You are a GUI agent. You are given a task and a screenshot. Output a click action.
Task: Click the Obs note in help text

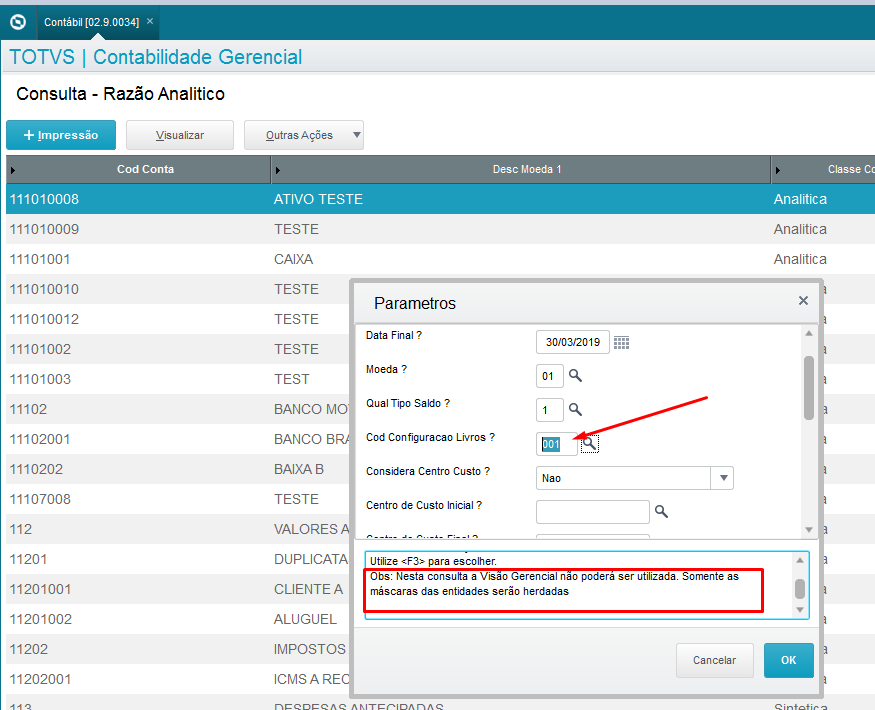click(x=554, y=584)
